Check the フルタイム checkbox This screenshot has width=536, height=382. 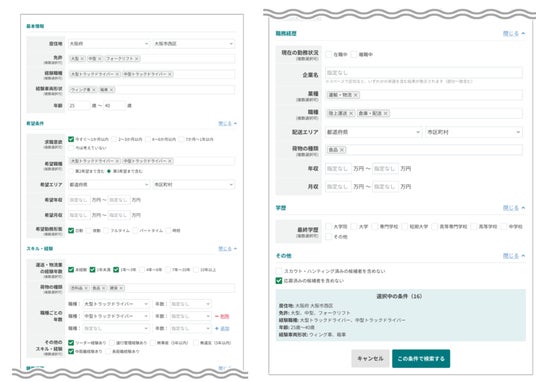[x=106, y=230]
